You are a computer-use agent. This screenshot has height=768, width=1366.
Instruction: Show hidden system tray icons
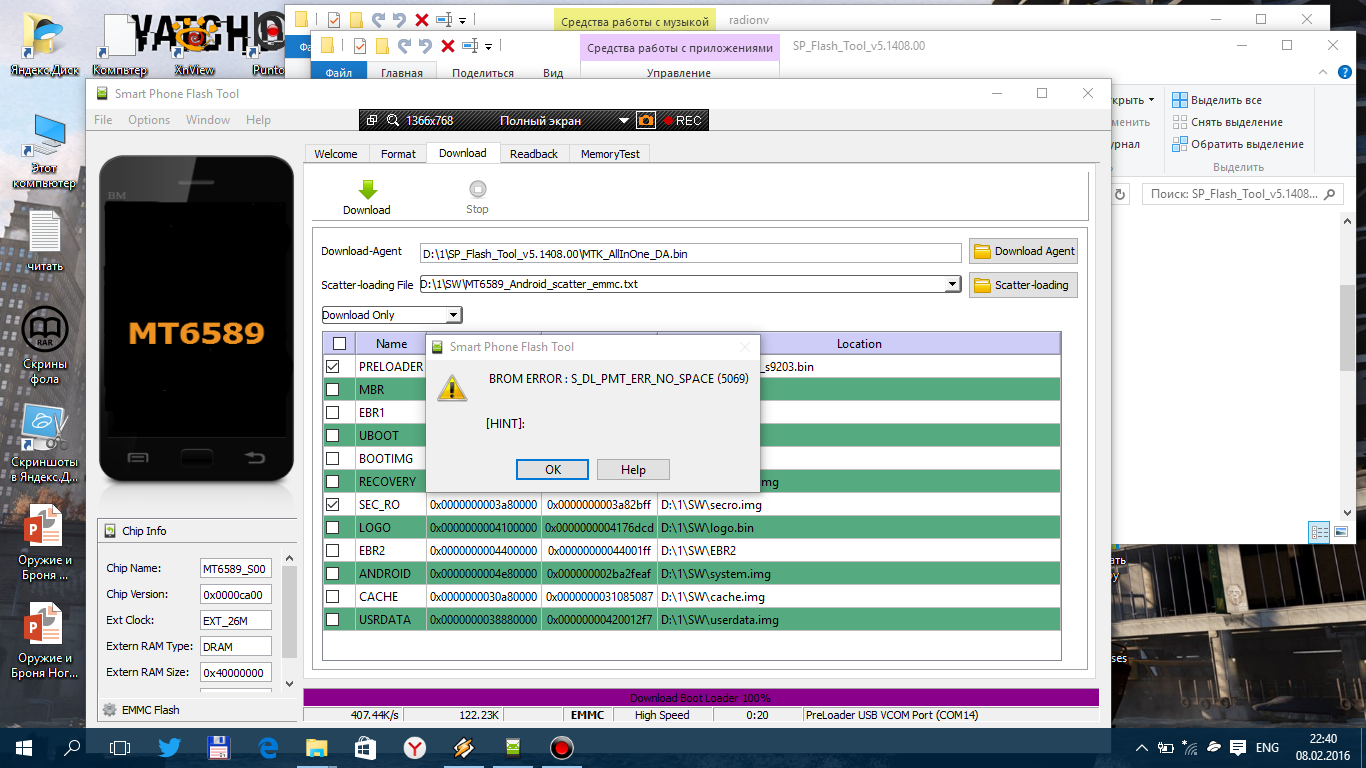click(1143, 747)
